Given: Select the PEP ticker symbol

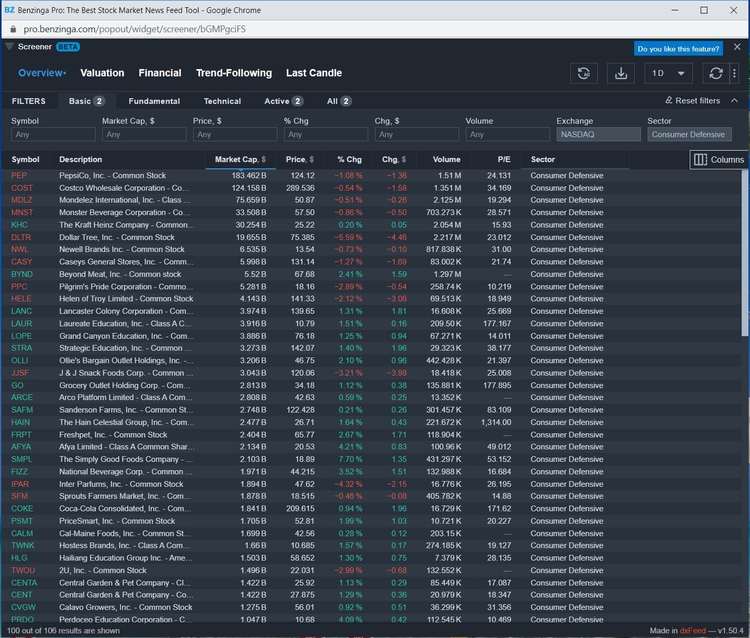Looking at the screenshot, I should [x=19, y=176].
